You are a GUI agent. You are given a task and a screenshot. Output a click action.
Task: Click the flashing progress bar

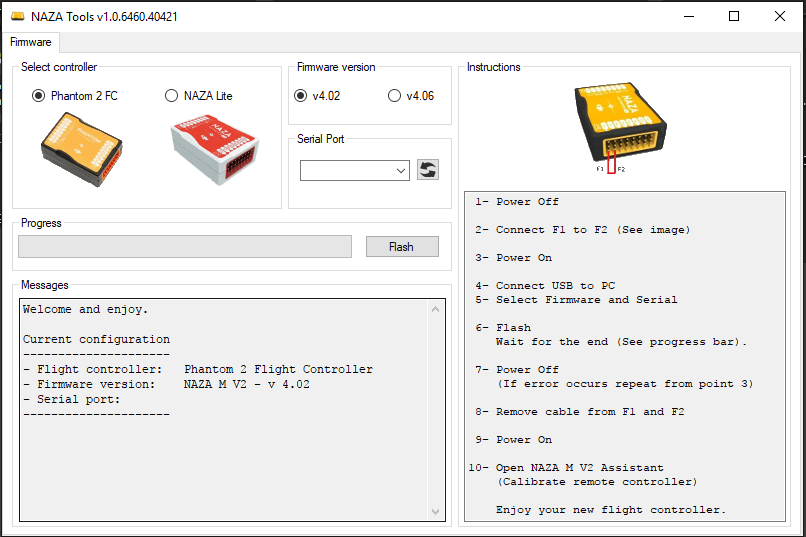tap(185, 247)
